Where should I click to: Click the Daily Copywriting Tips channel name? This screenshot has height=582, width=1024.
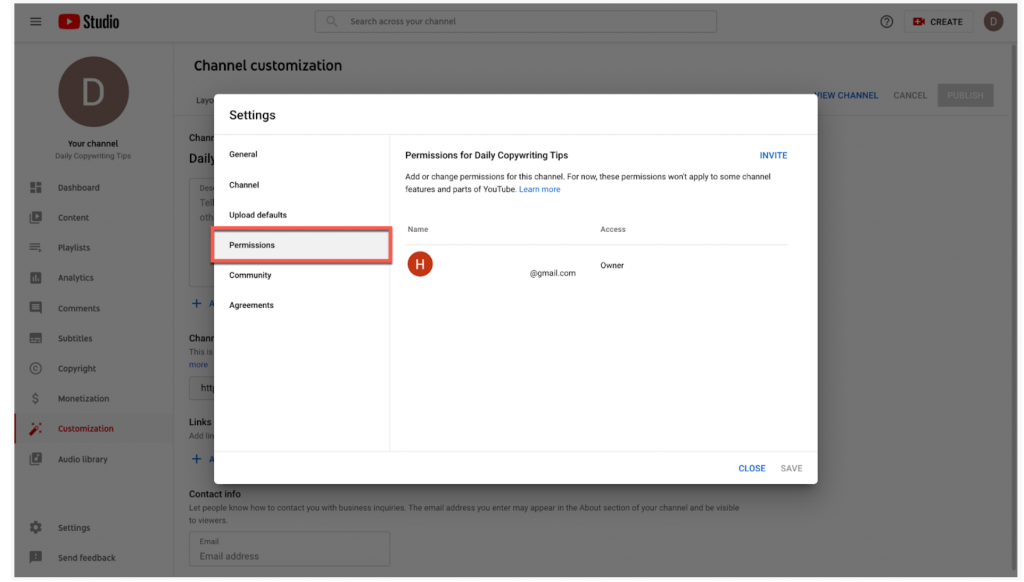[x=93, y=156]
